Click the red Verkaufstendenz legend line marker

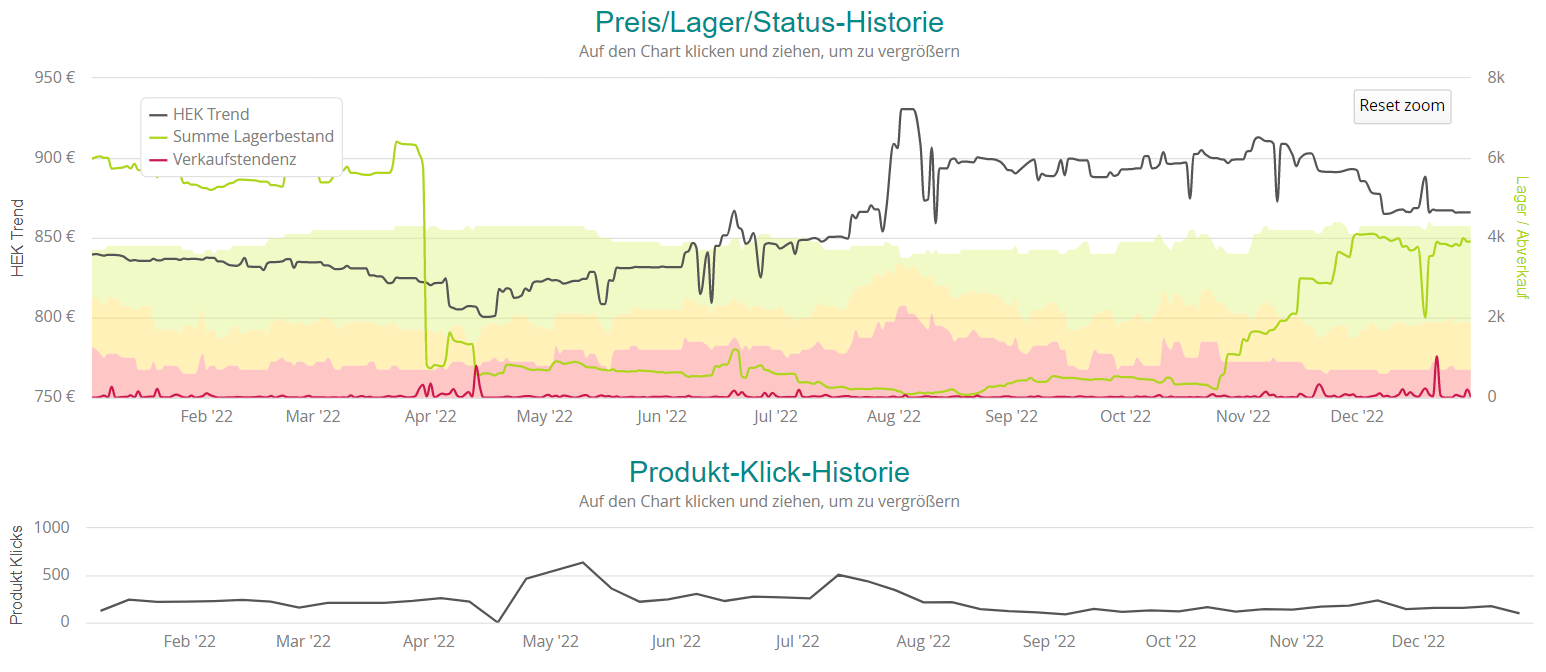(x=158, y=159)
